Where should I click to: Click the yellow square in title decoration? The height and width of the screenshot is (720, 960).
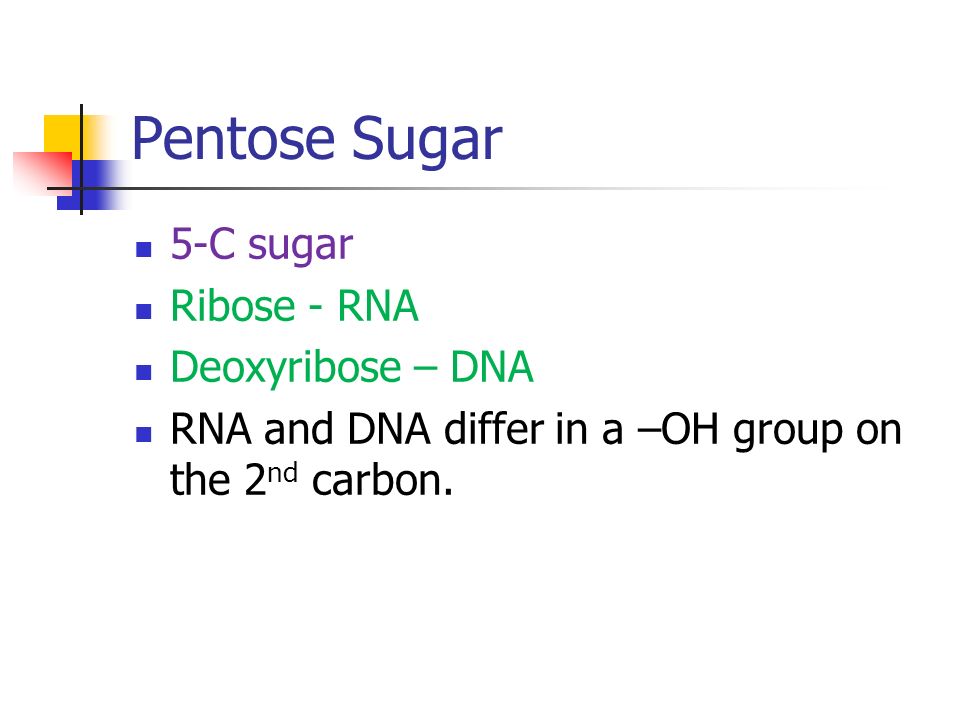(x=62, y=133)
